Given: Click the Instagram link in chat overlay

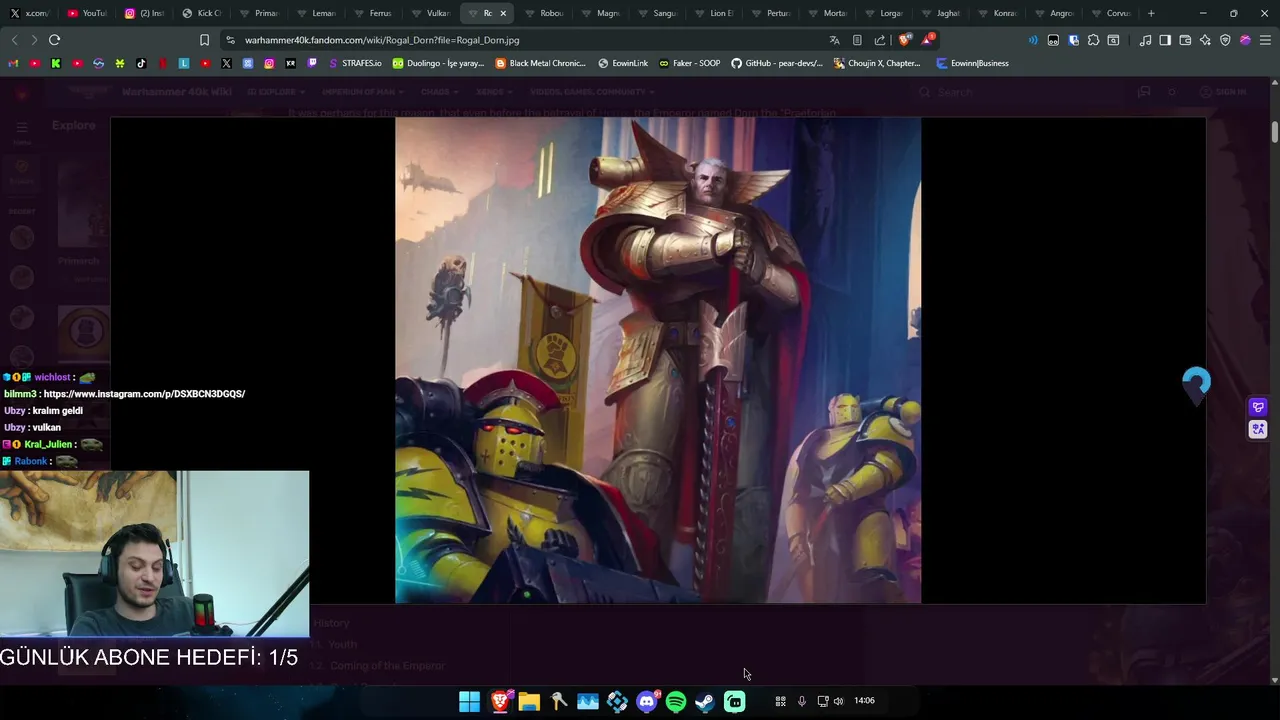Looking at the screenshot, I should 144,394.
